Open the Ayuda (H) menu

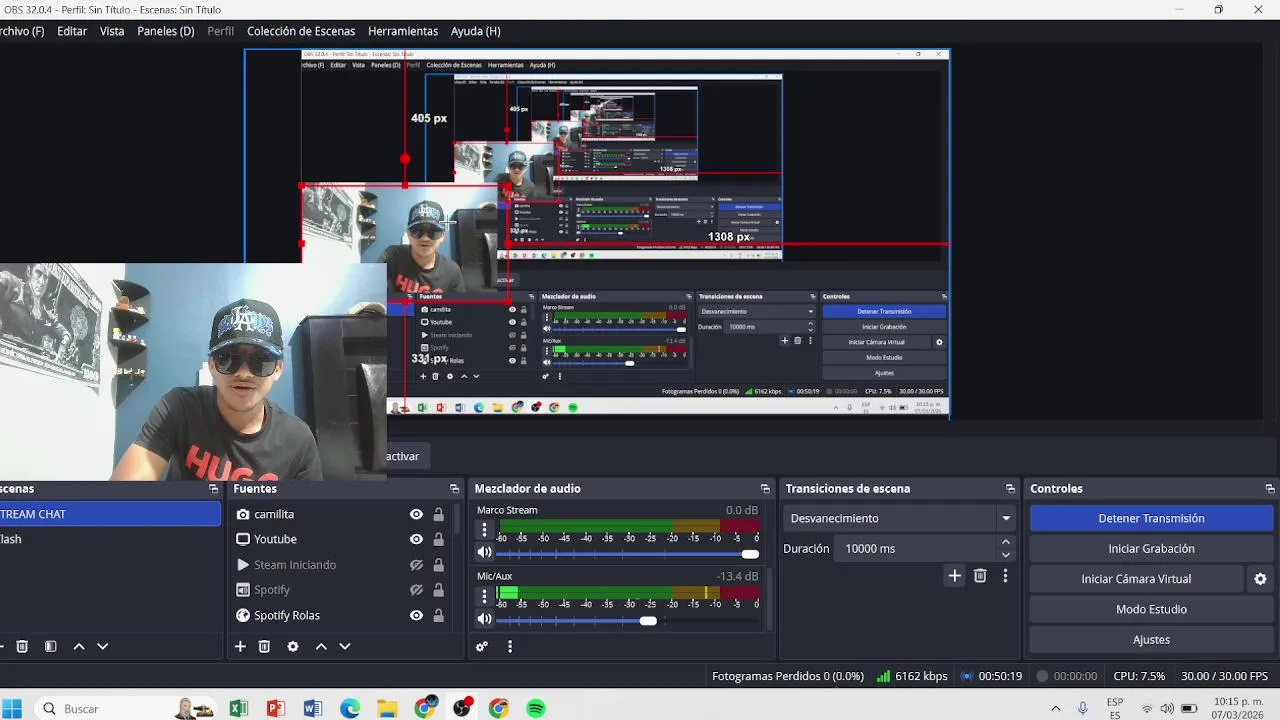click(x=476, y=31)
